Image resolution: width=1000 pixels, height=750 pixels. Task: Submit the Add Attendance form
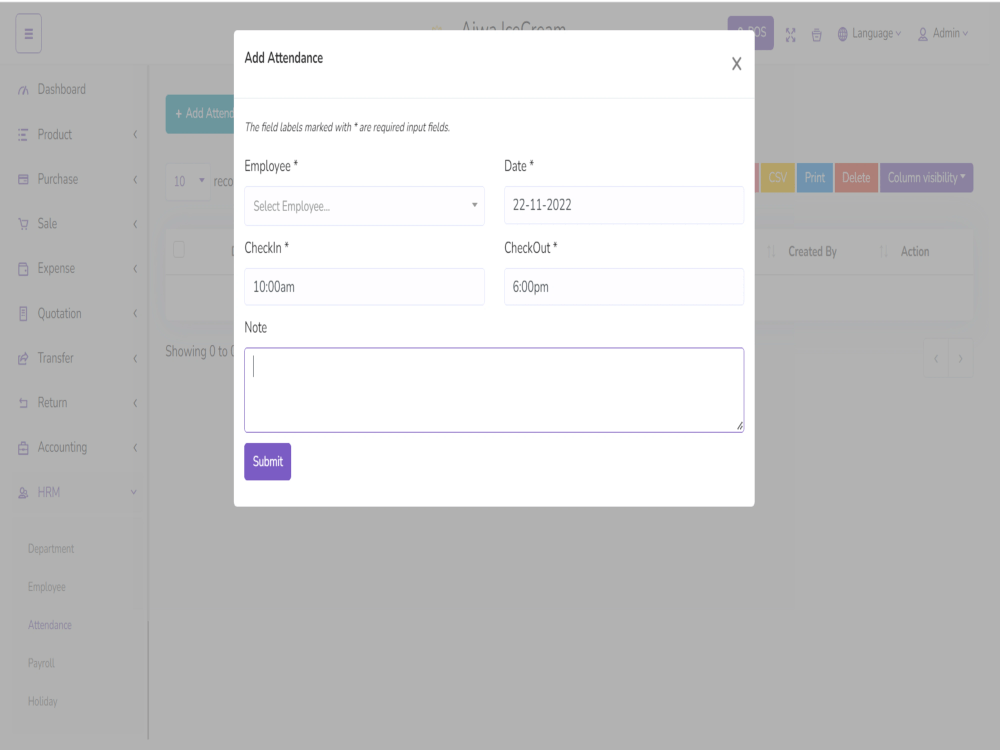click(x=267, y=461)
